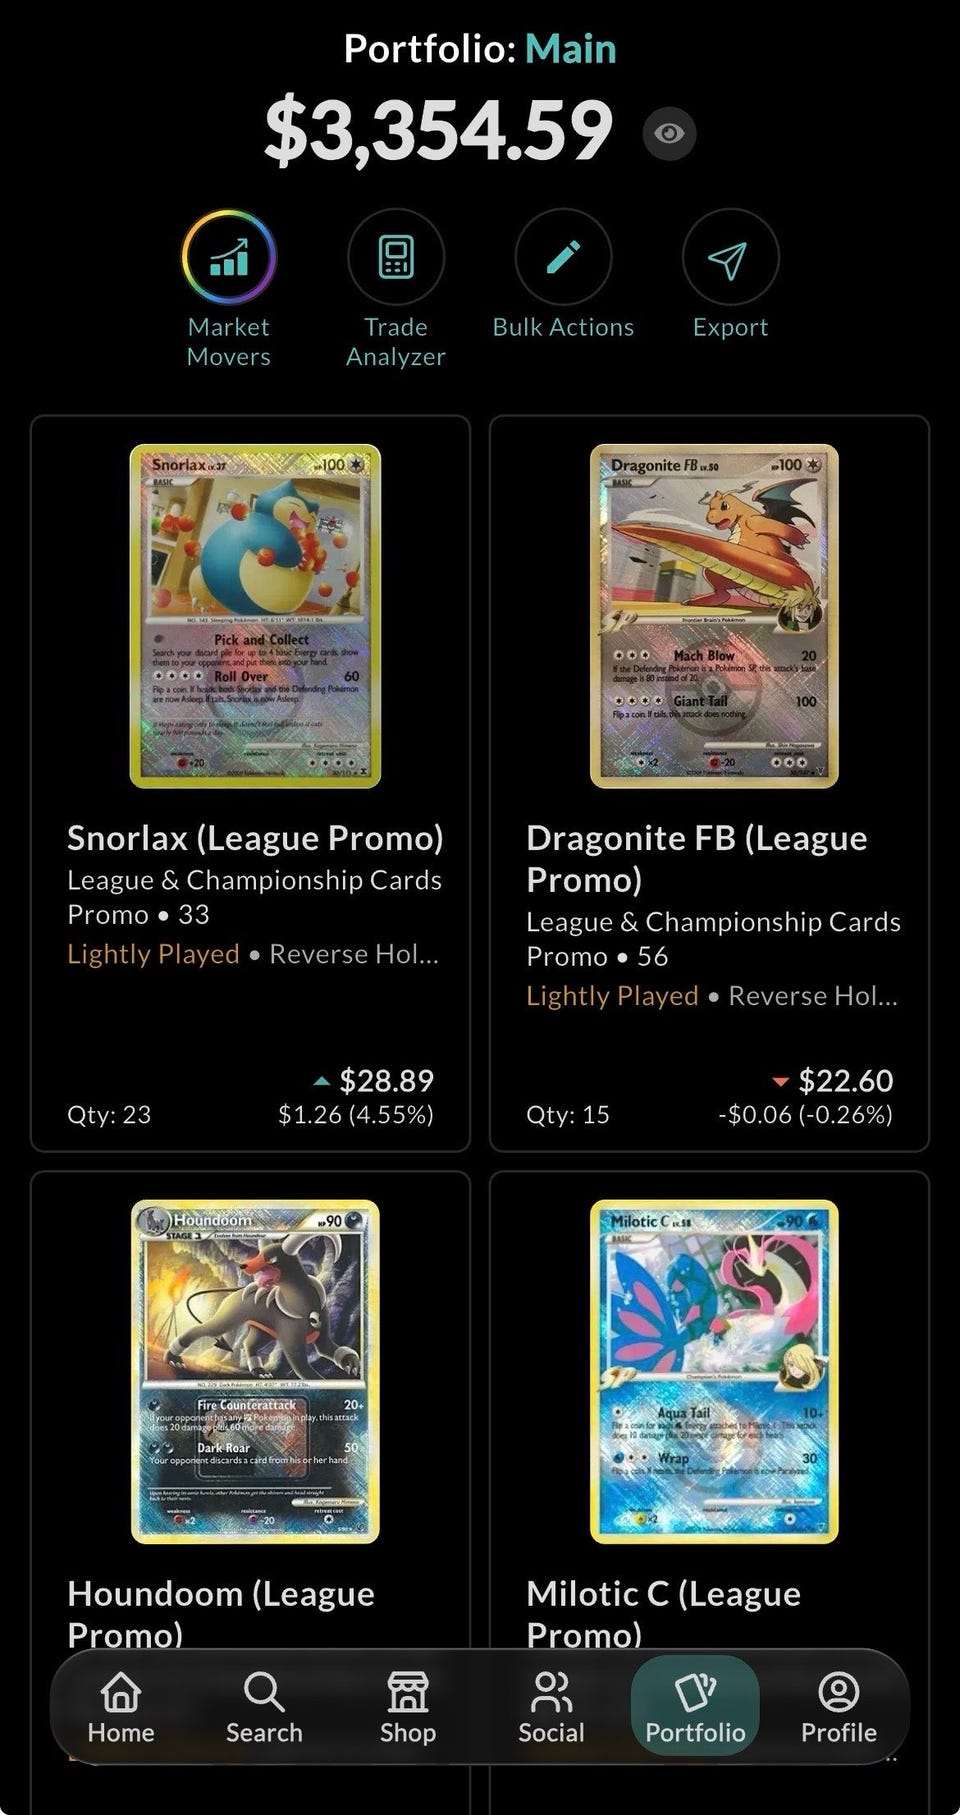Switch to the Profile tab

[838, 1708]
